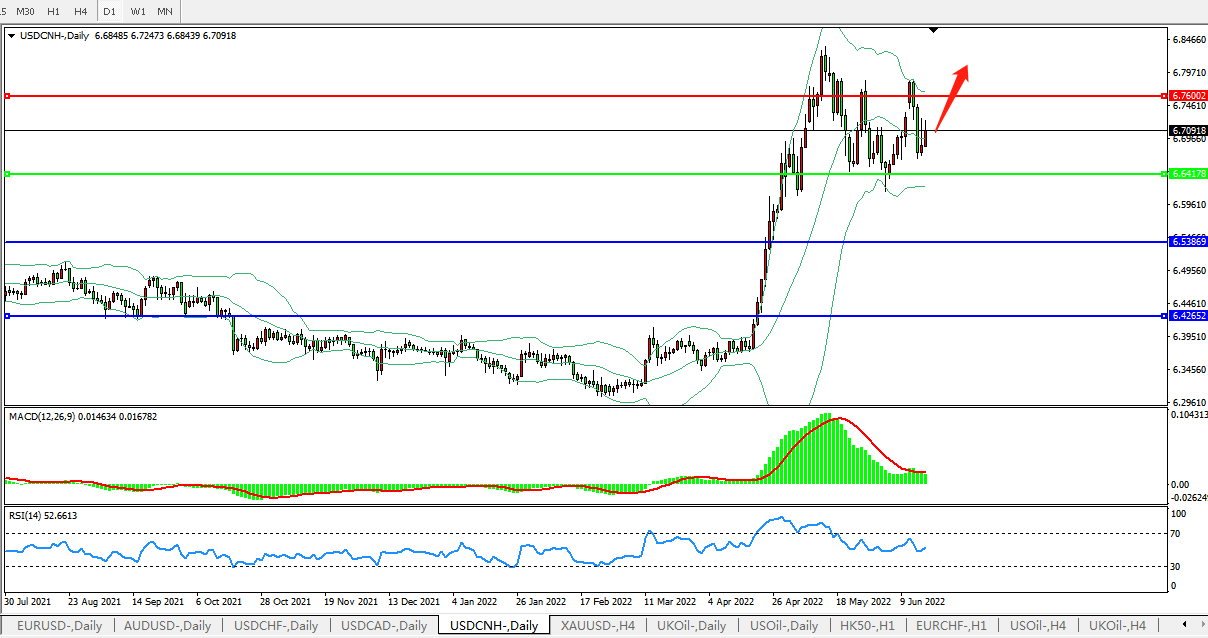Open the EURUSD-,Daily chart tab
The width and height of the screenshot is (1208, 638).
click(x=58, y=626)
